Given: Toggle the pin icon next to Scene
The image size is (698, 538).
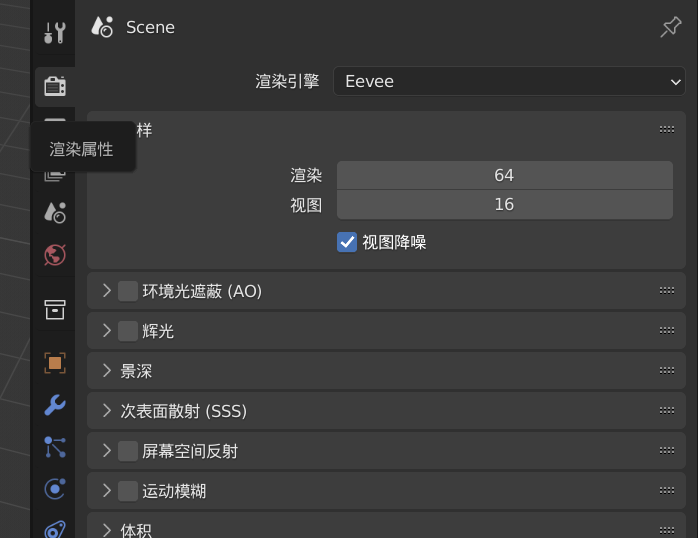Looking at the screenshot, I should (x=670, y=27).
